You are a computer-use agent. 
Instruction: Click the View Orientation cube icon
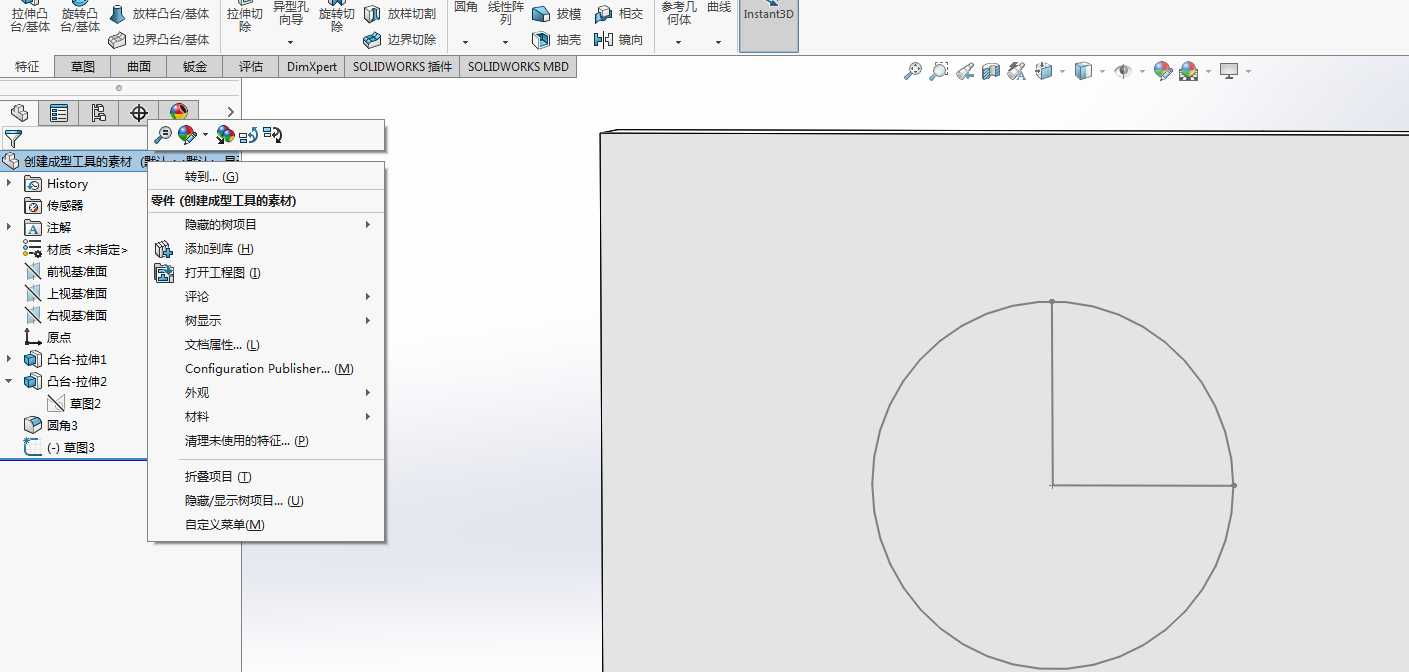click(x=1044, y=71)
